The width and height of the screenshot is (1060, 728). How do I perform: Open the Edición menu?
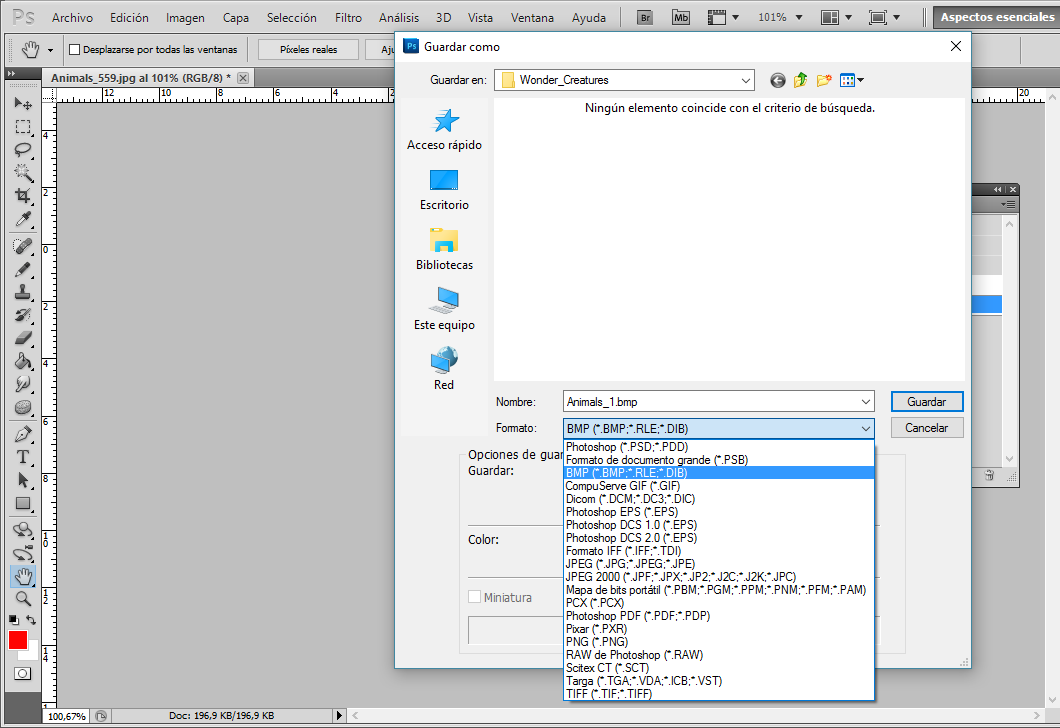pyautogui.click(x=129, y=18)
